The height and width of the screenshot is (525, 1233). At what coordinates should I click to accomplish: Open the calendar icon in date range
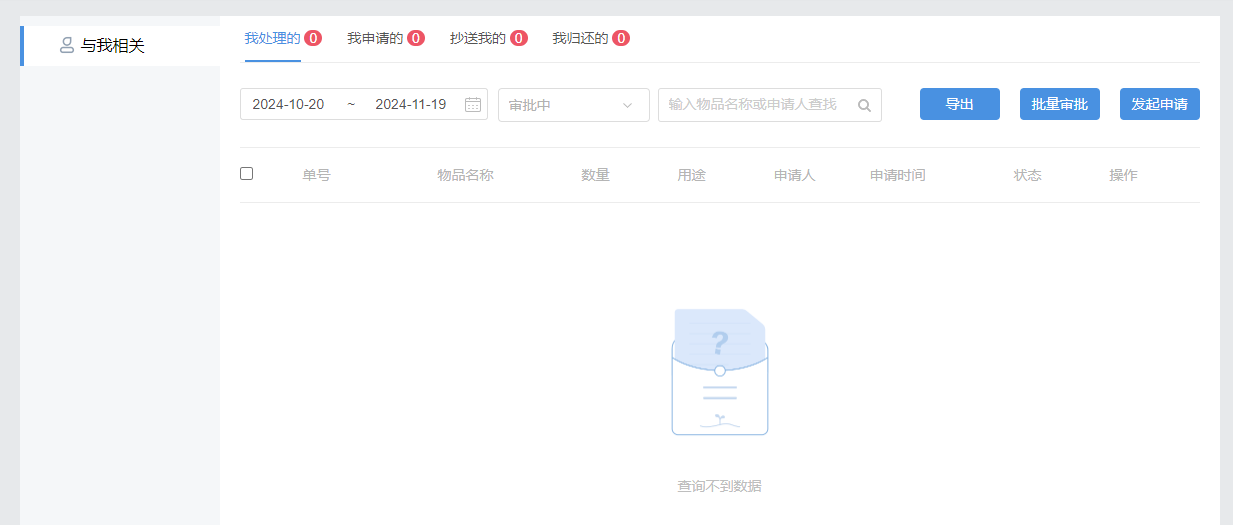pos(473,105)
